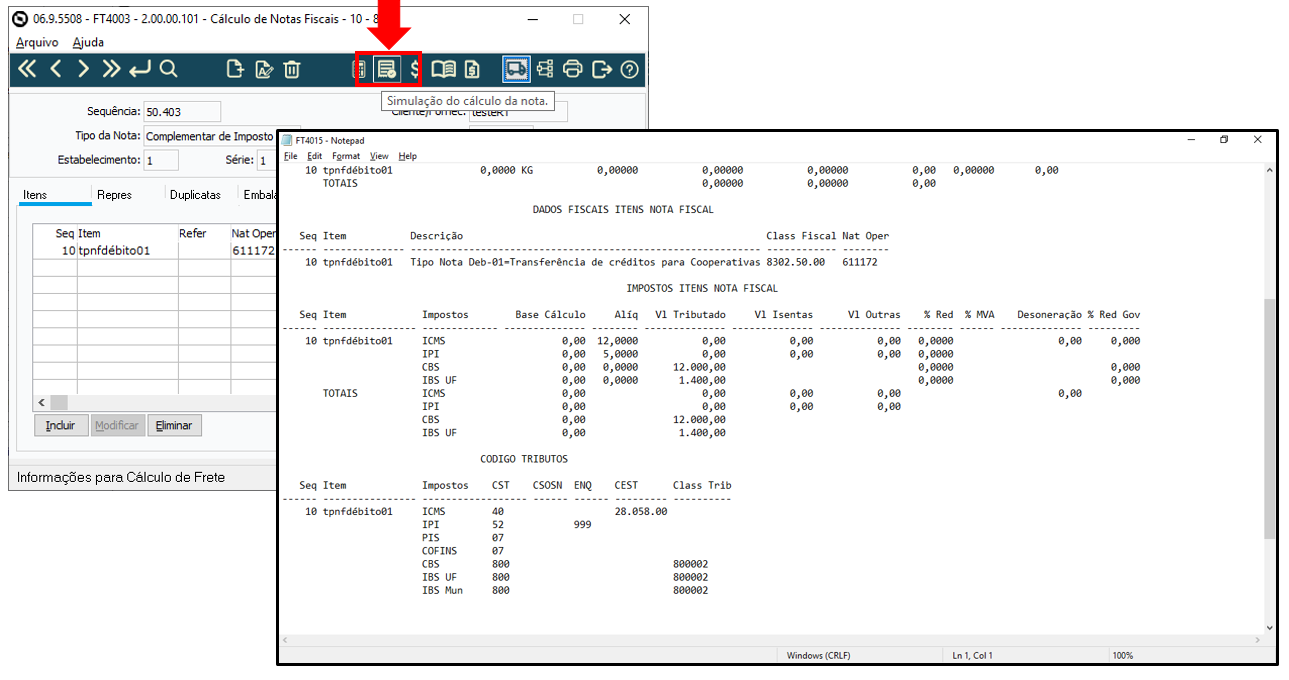1289x680 pixels.
Task: Create a new nota with the add-document icon
Action: click(x=235, y=69)
